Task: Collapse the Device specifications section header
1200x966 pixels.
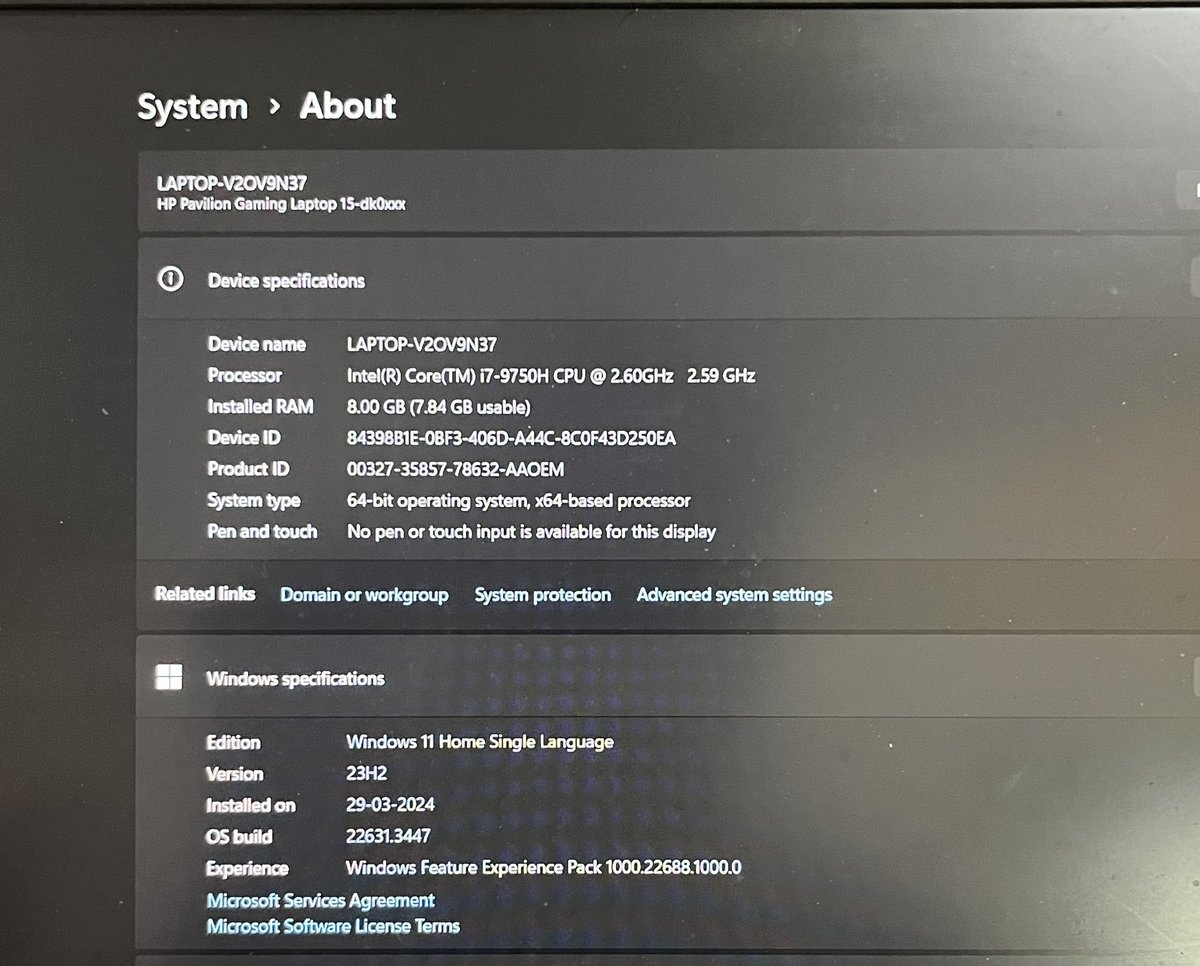Action: pyautogui.click(x=668, y=280)
